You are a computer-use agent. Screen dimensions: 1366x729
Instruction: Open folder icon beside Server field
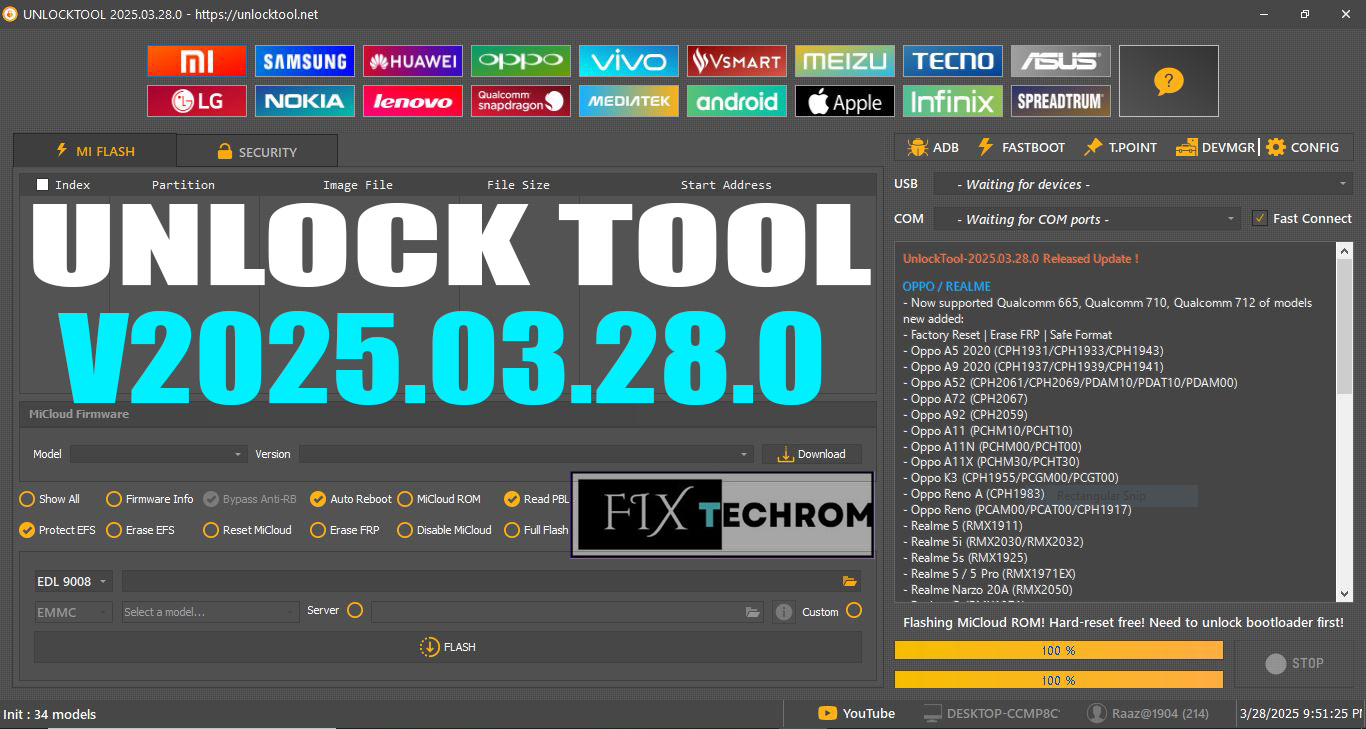point(753,612)
